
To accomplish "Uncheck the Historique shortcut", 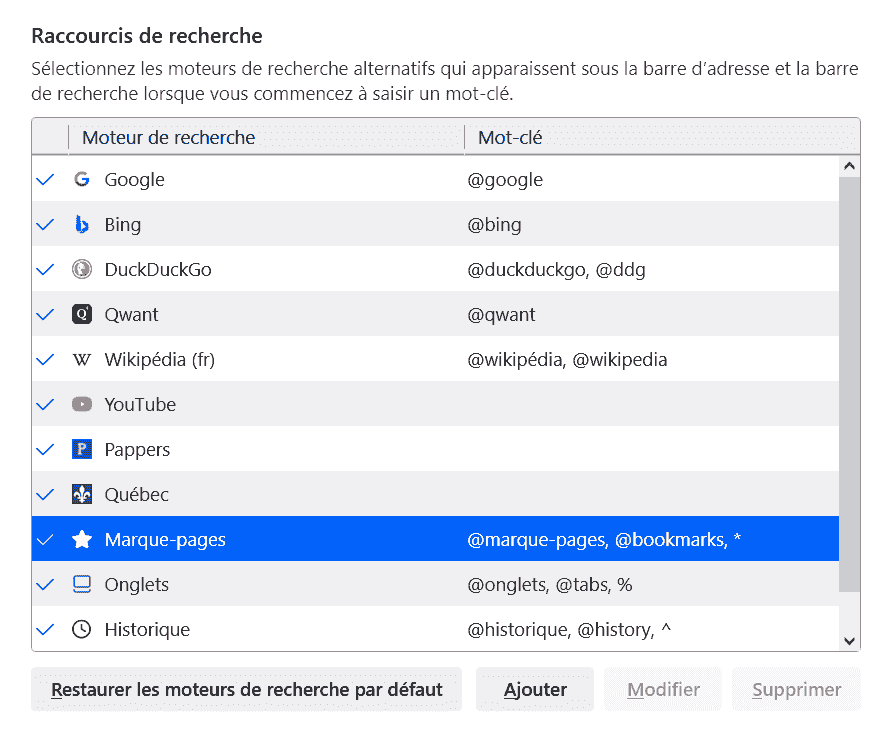I will [x=45, y=629].
